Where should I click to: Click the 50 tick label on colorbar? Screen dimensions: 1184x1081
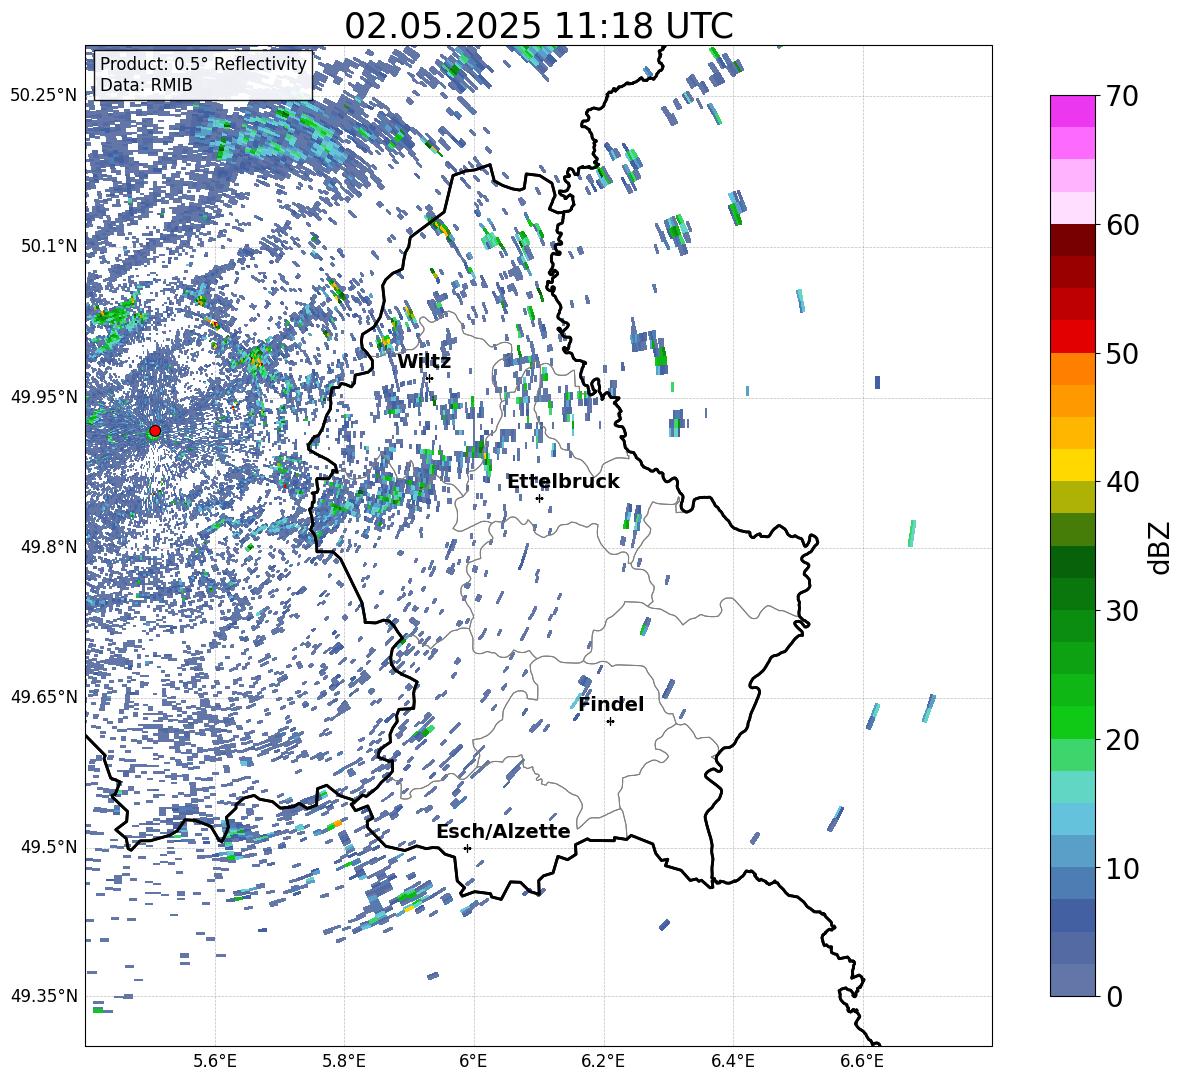(1121, 354)
